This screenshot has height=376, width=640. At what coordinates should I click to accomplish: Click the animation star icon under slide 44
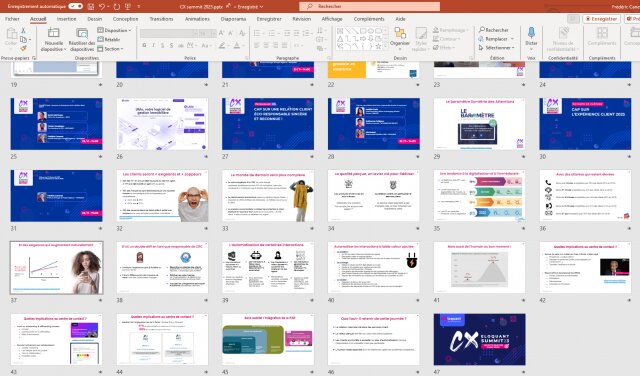coord(206,372)
